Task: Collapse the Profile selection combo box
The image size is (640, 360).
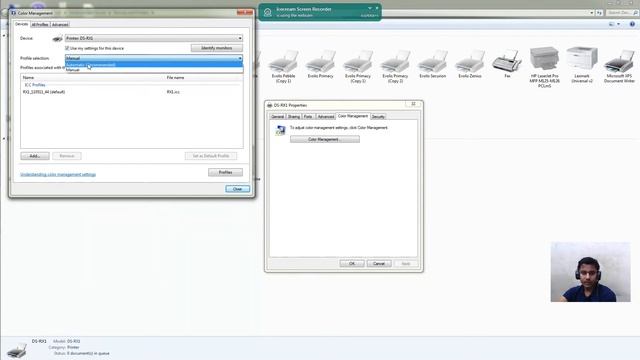Action: (x=153, y=58)
